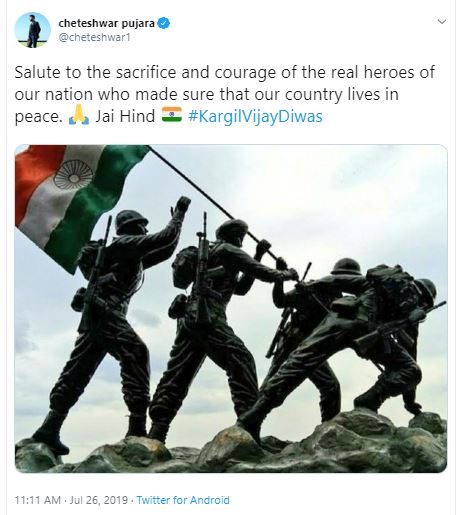The height and width of the screenshot is (515, 461).
Task: Open the Twitter for Android link
Action: point(183,500)
